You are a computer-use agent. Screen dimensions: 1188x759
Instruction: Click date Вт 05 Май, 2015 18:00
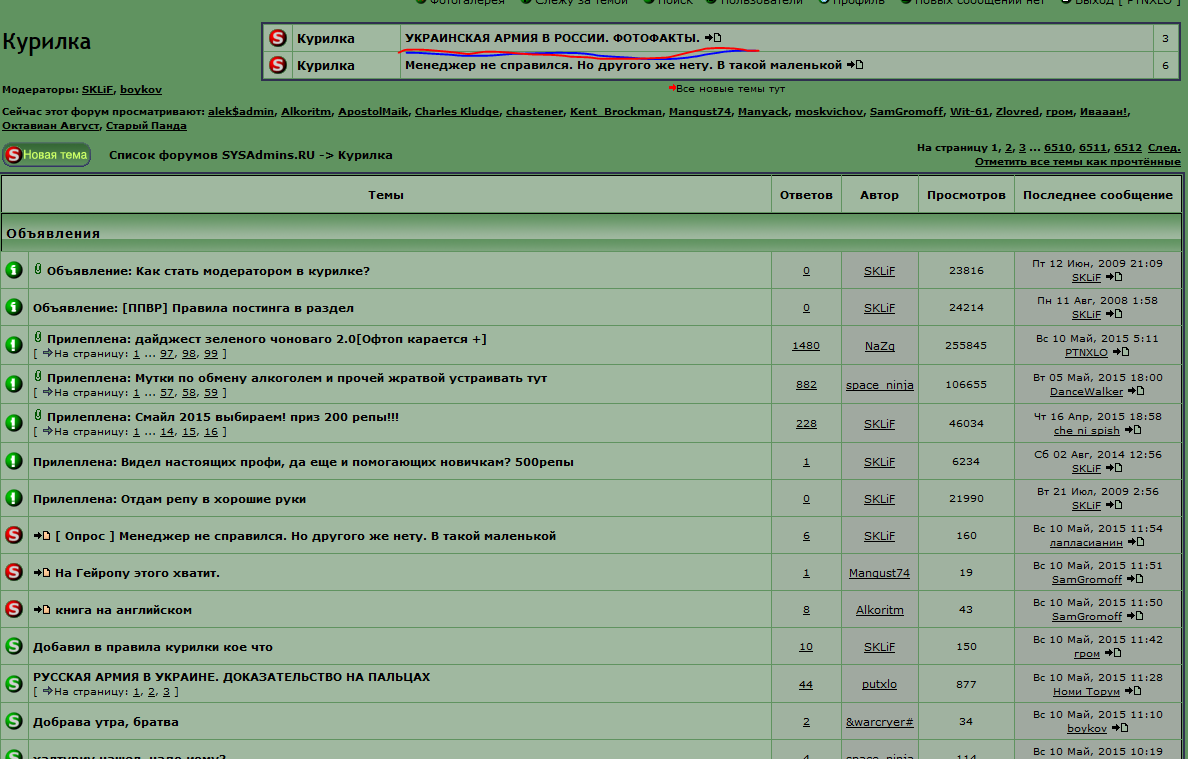point(1098,377)
